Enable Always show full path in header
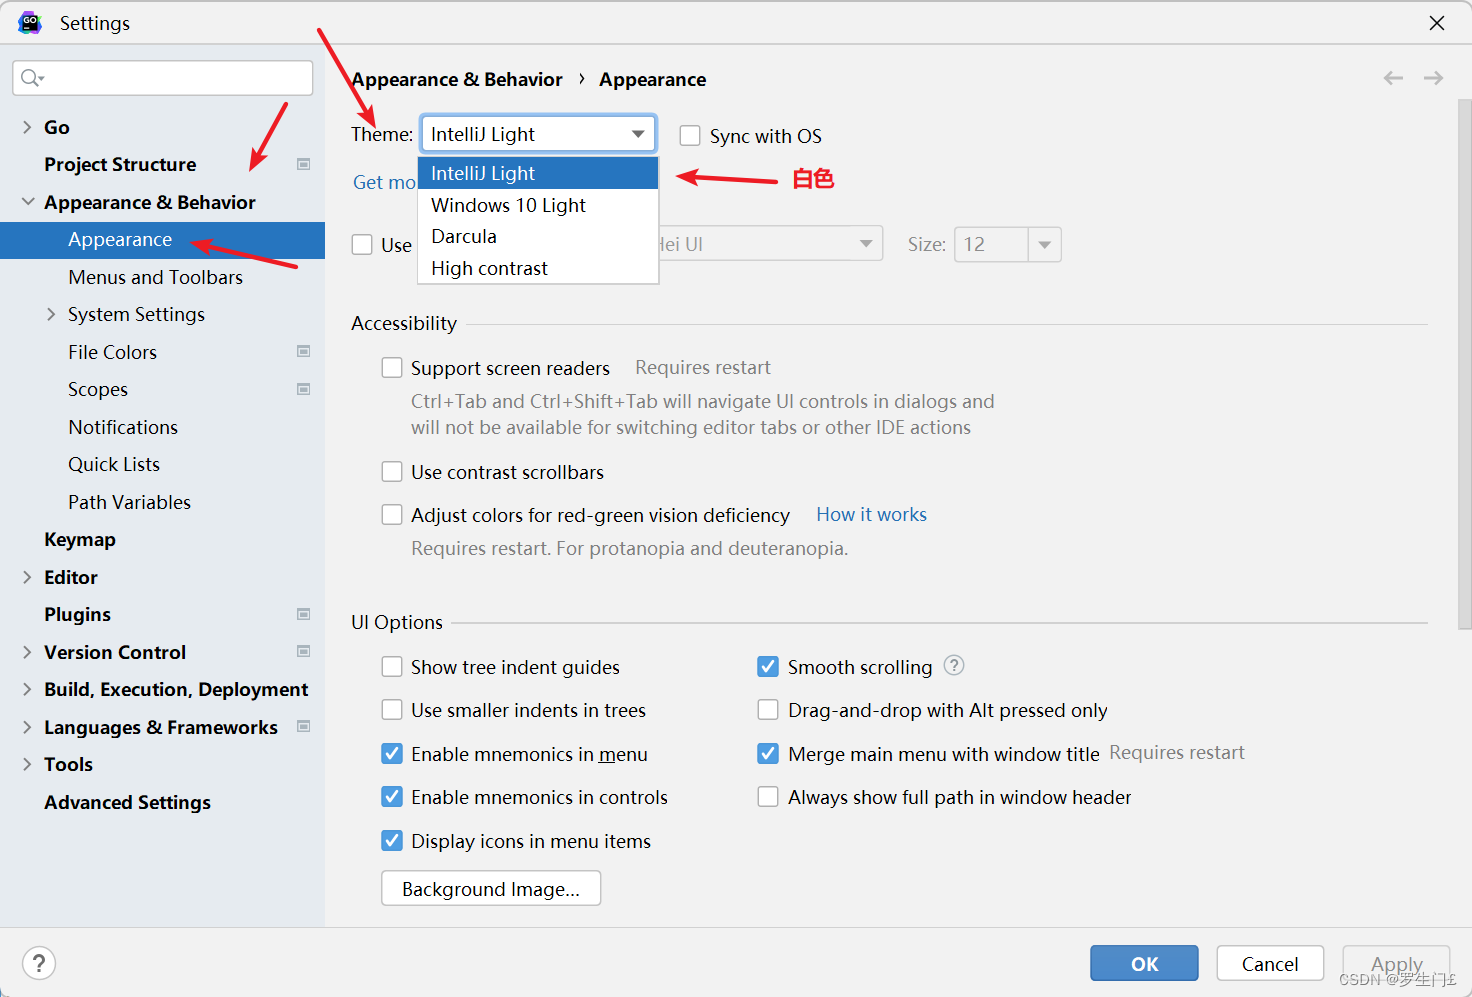This screenshot has height=997, width=1472. click(x=768, y=797)
